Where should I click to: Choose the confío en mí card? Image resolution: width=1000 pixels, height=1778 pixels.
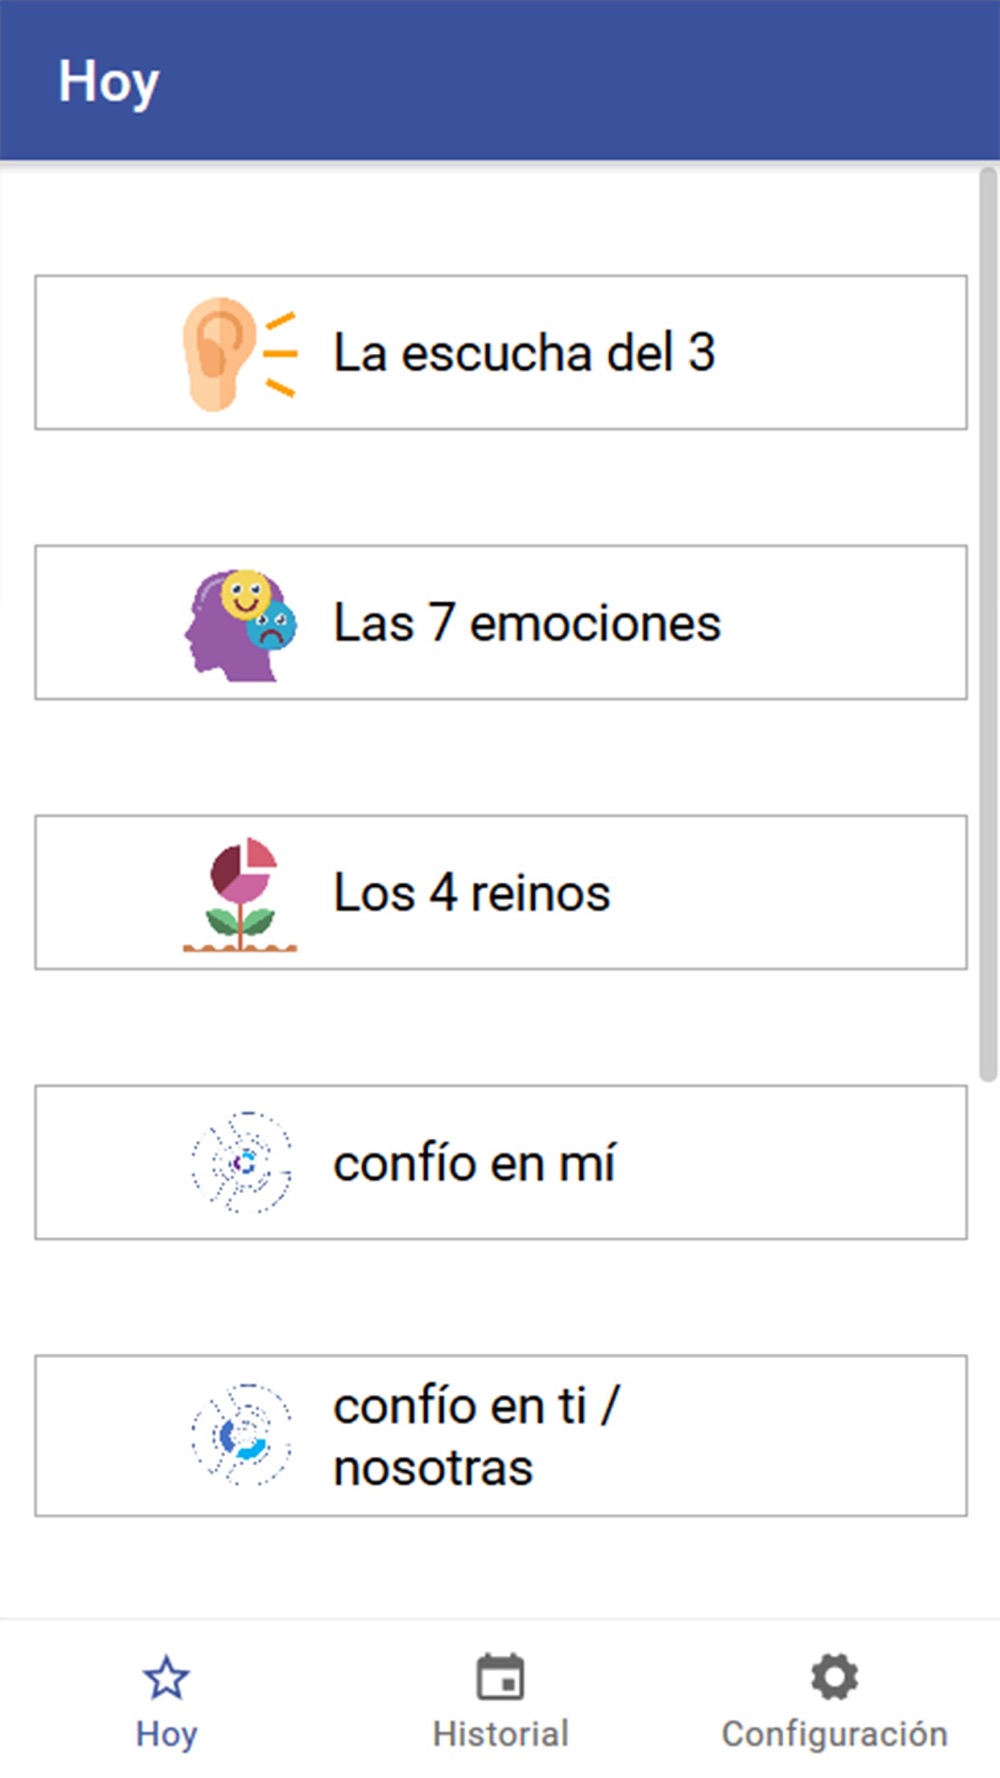[x=501, y=1163]
